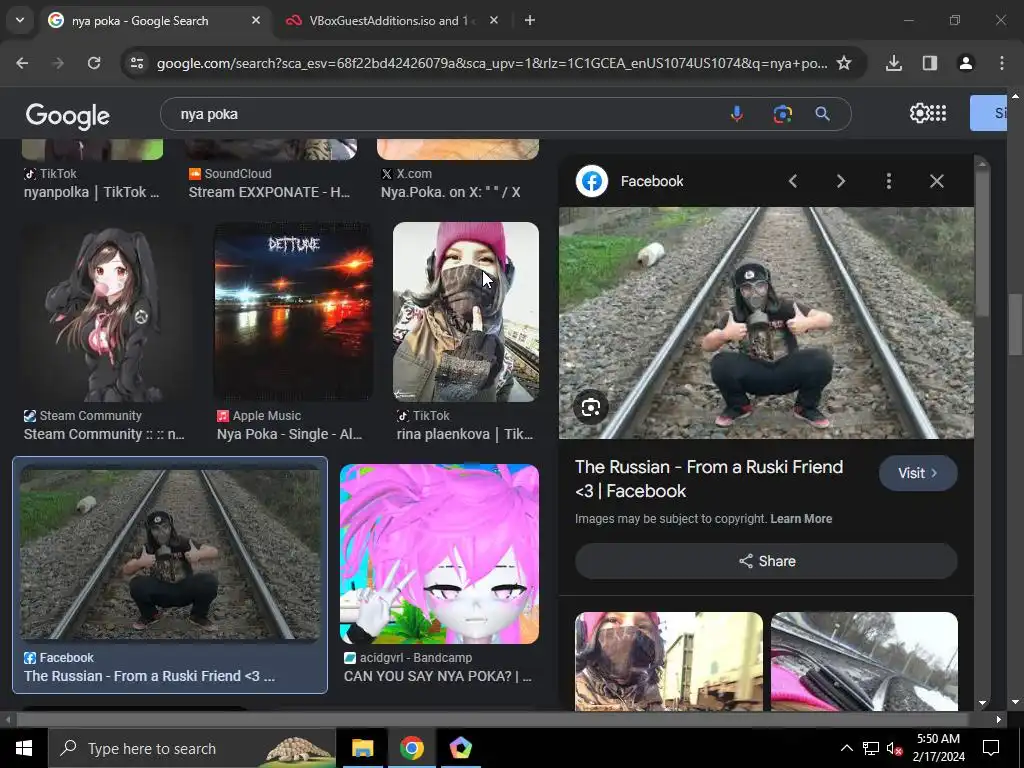Open CAN YOU SAY NYA POKA result
The image size is (1024, 768).
pyautogui.click(x=438, y=677)
